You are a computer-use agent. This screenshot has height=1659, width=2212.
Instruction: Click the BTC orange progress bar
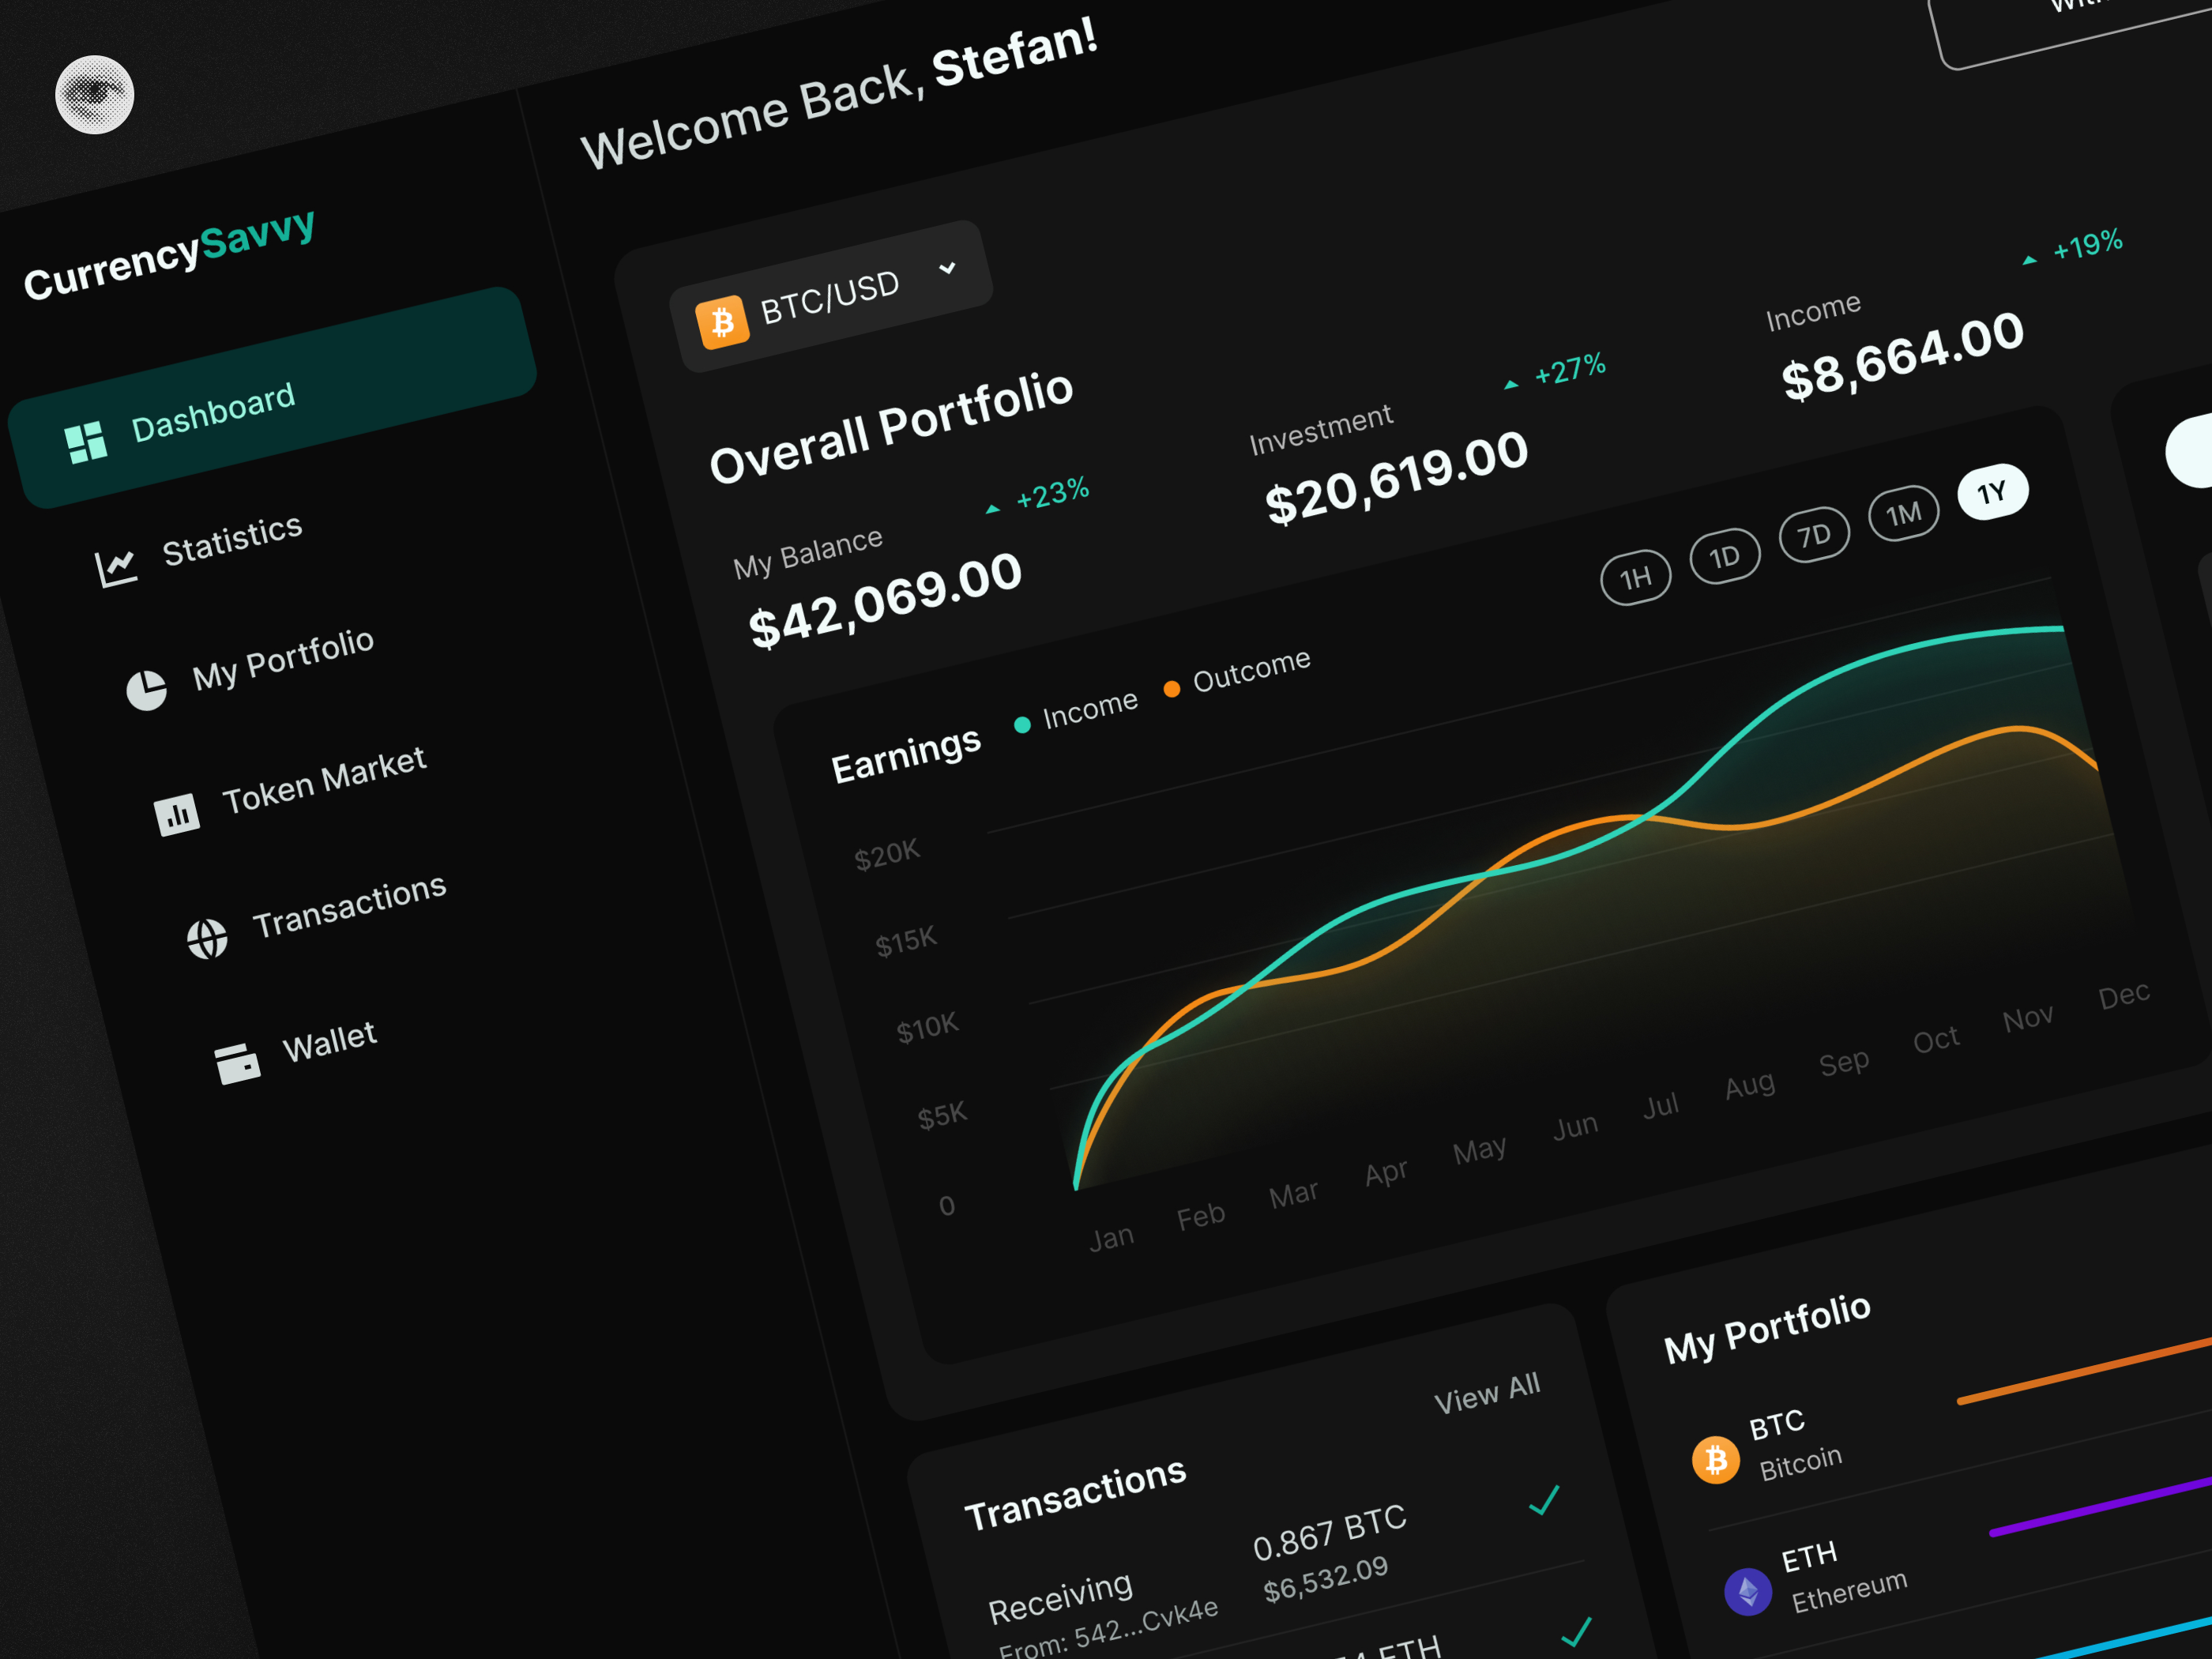pos(2084,1371)
